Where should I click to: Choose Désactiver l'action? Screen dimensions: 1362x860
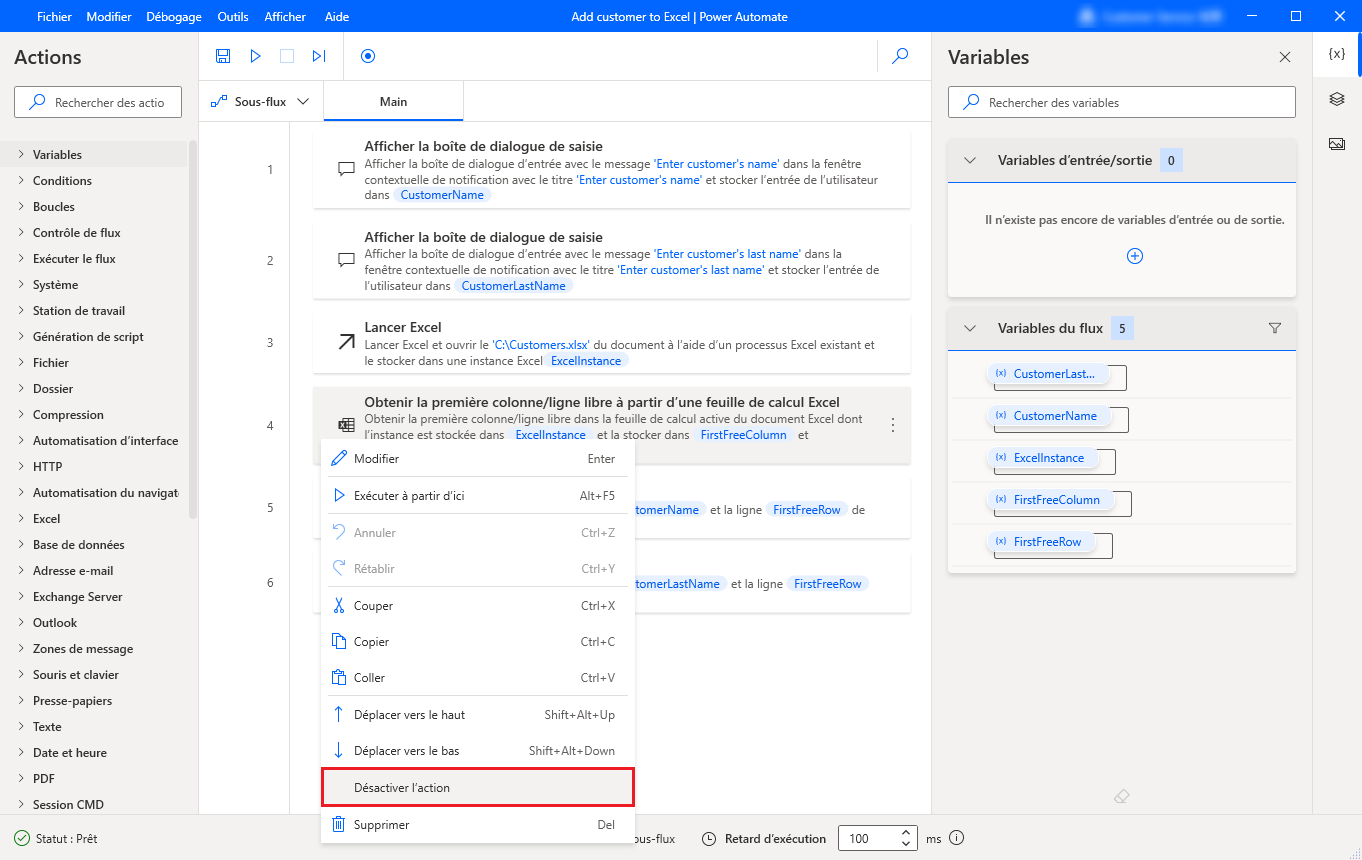click(478, 788)
